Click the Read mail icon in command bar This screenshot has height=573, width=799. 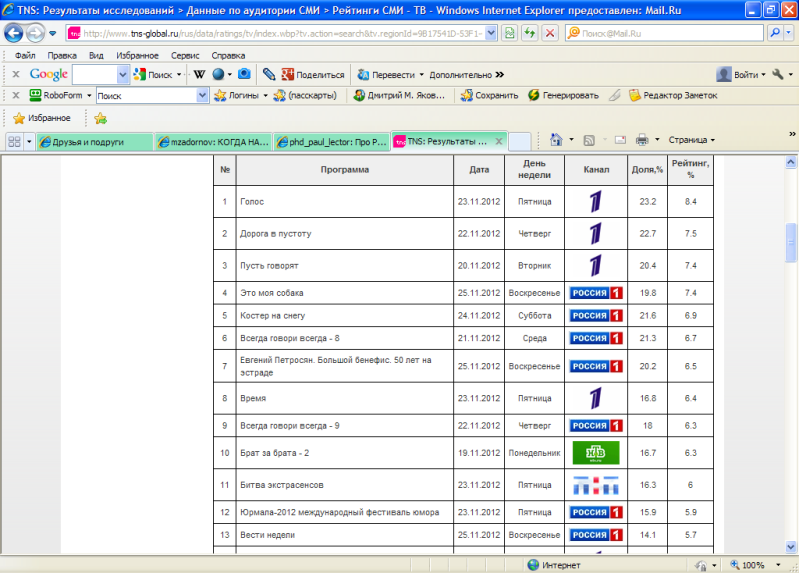click(620, 140)
